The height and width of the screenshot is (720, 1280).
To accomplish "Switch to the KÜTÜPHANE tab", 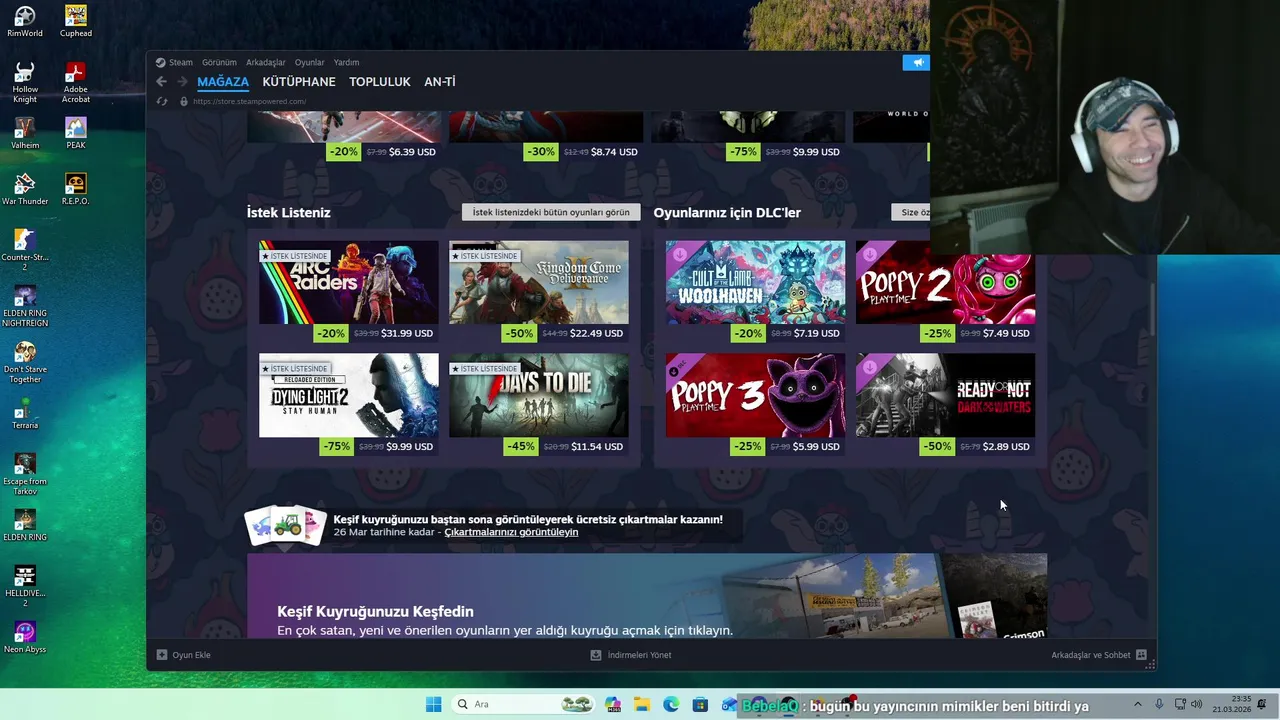I will tap(299, 82).
